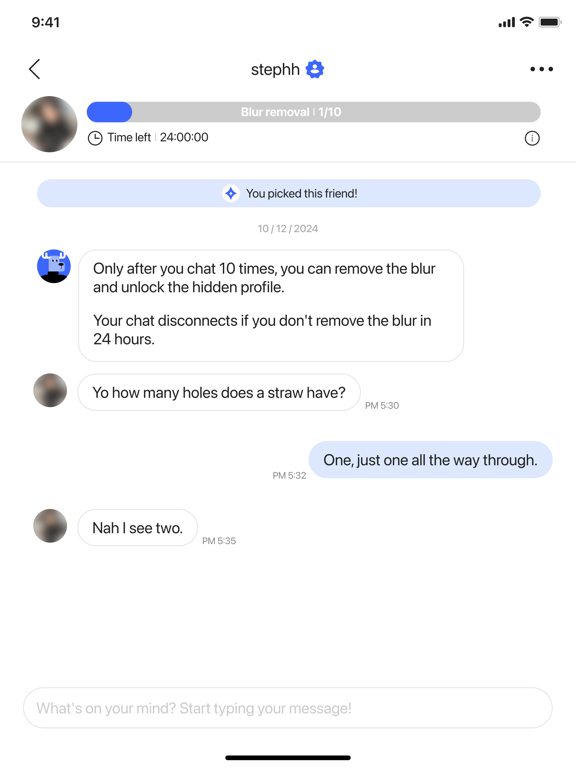Select the 'Yo how many holes' message bubble
Image resolution: width=576 pixels, height=768 pixels.
(x=219, y=392)
